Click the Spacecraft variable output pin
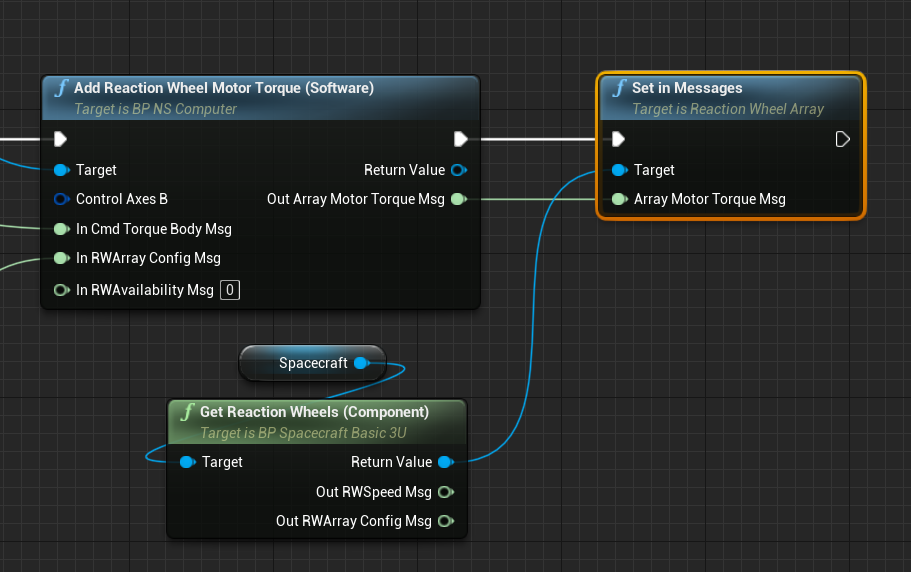This screenshot has height=572, width=911. coord(362,363)
